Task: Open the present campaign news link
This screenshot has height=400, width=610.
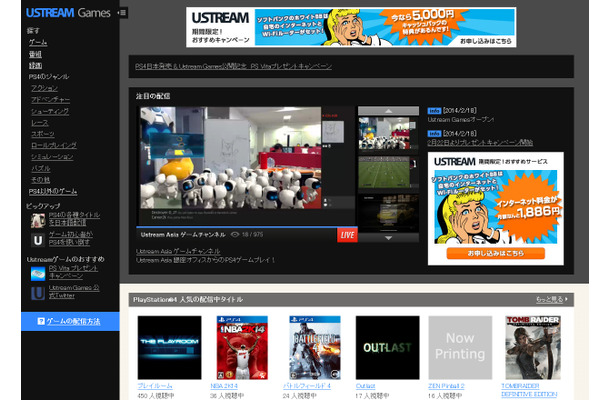Action: 480,142
